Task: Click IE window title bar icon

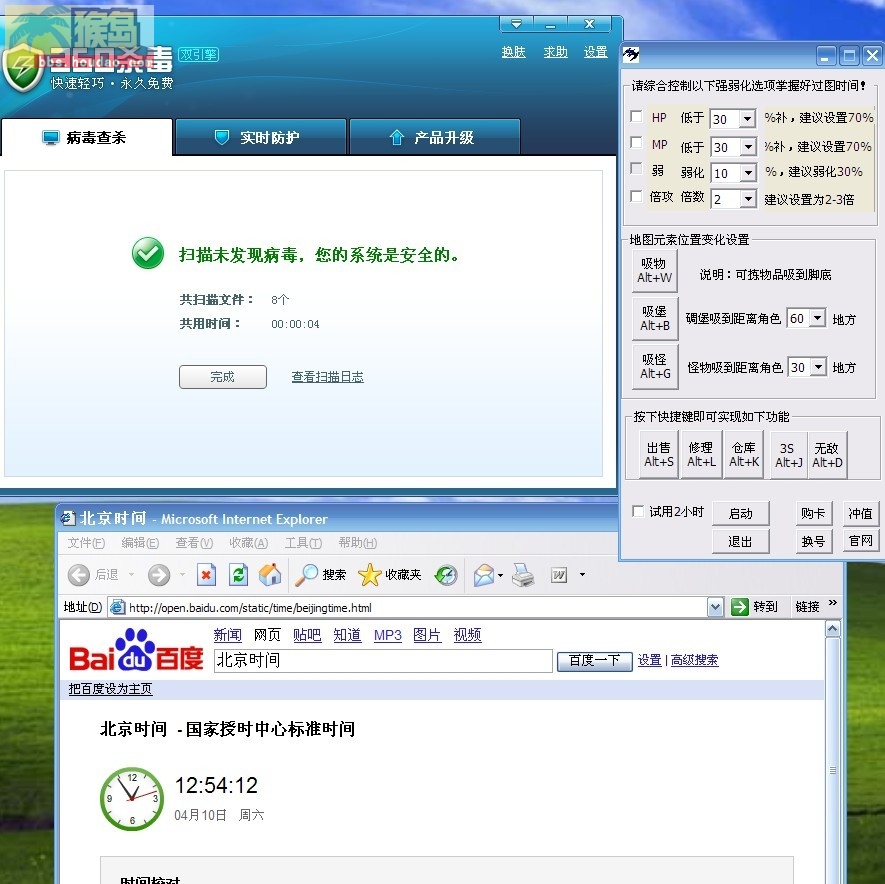Action: click(69, 518)
